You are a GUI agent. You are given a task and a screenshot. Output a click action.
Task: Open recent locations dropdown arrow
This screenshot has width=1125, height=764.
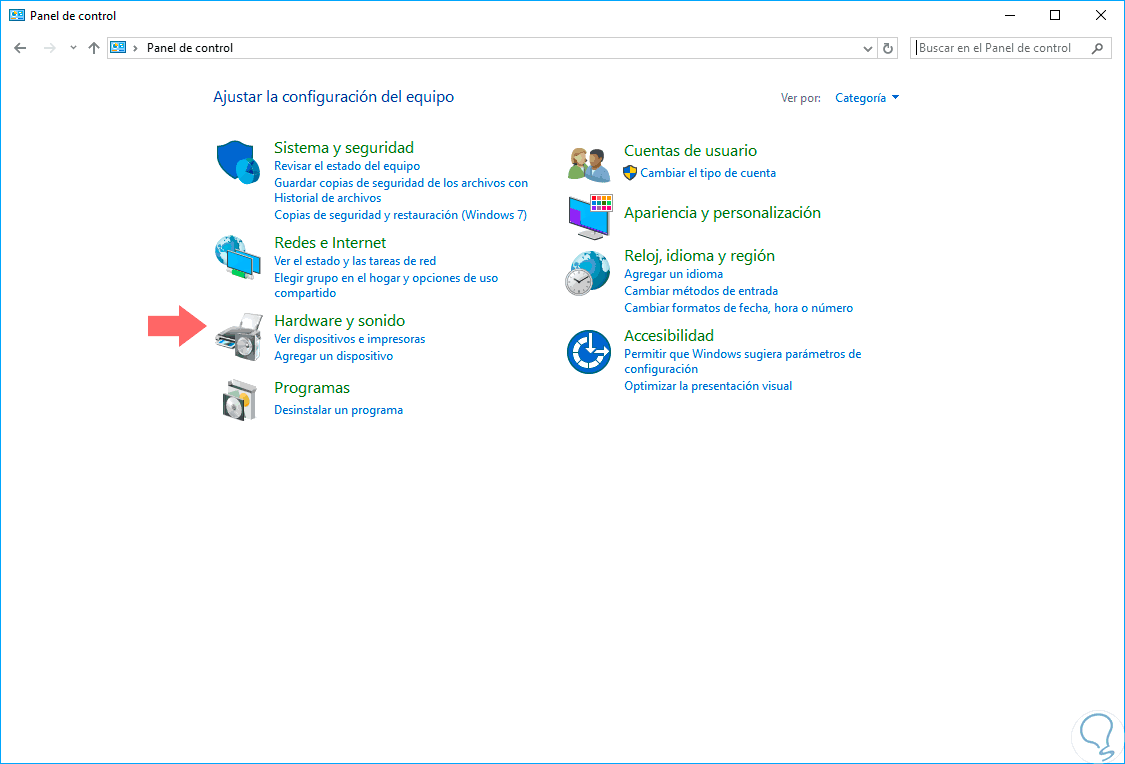point(72,48)
